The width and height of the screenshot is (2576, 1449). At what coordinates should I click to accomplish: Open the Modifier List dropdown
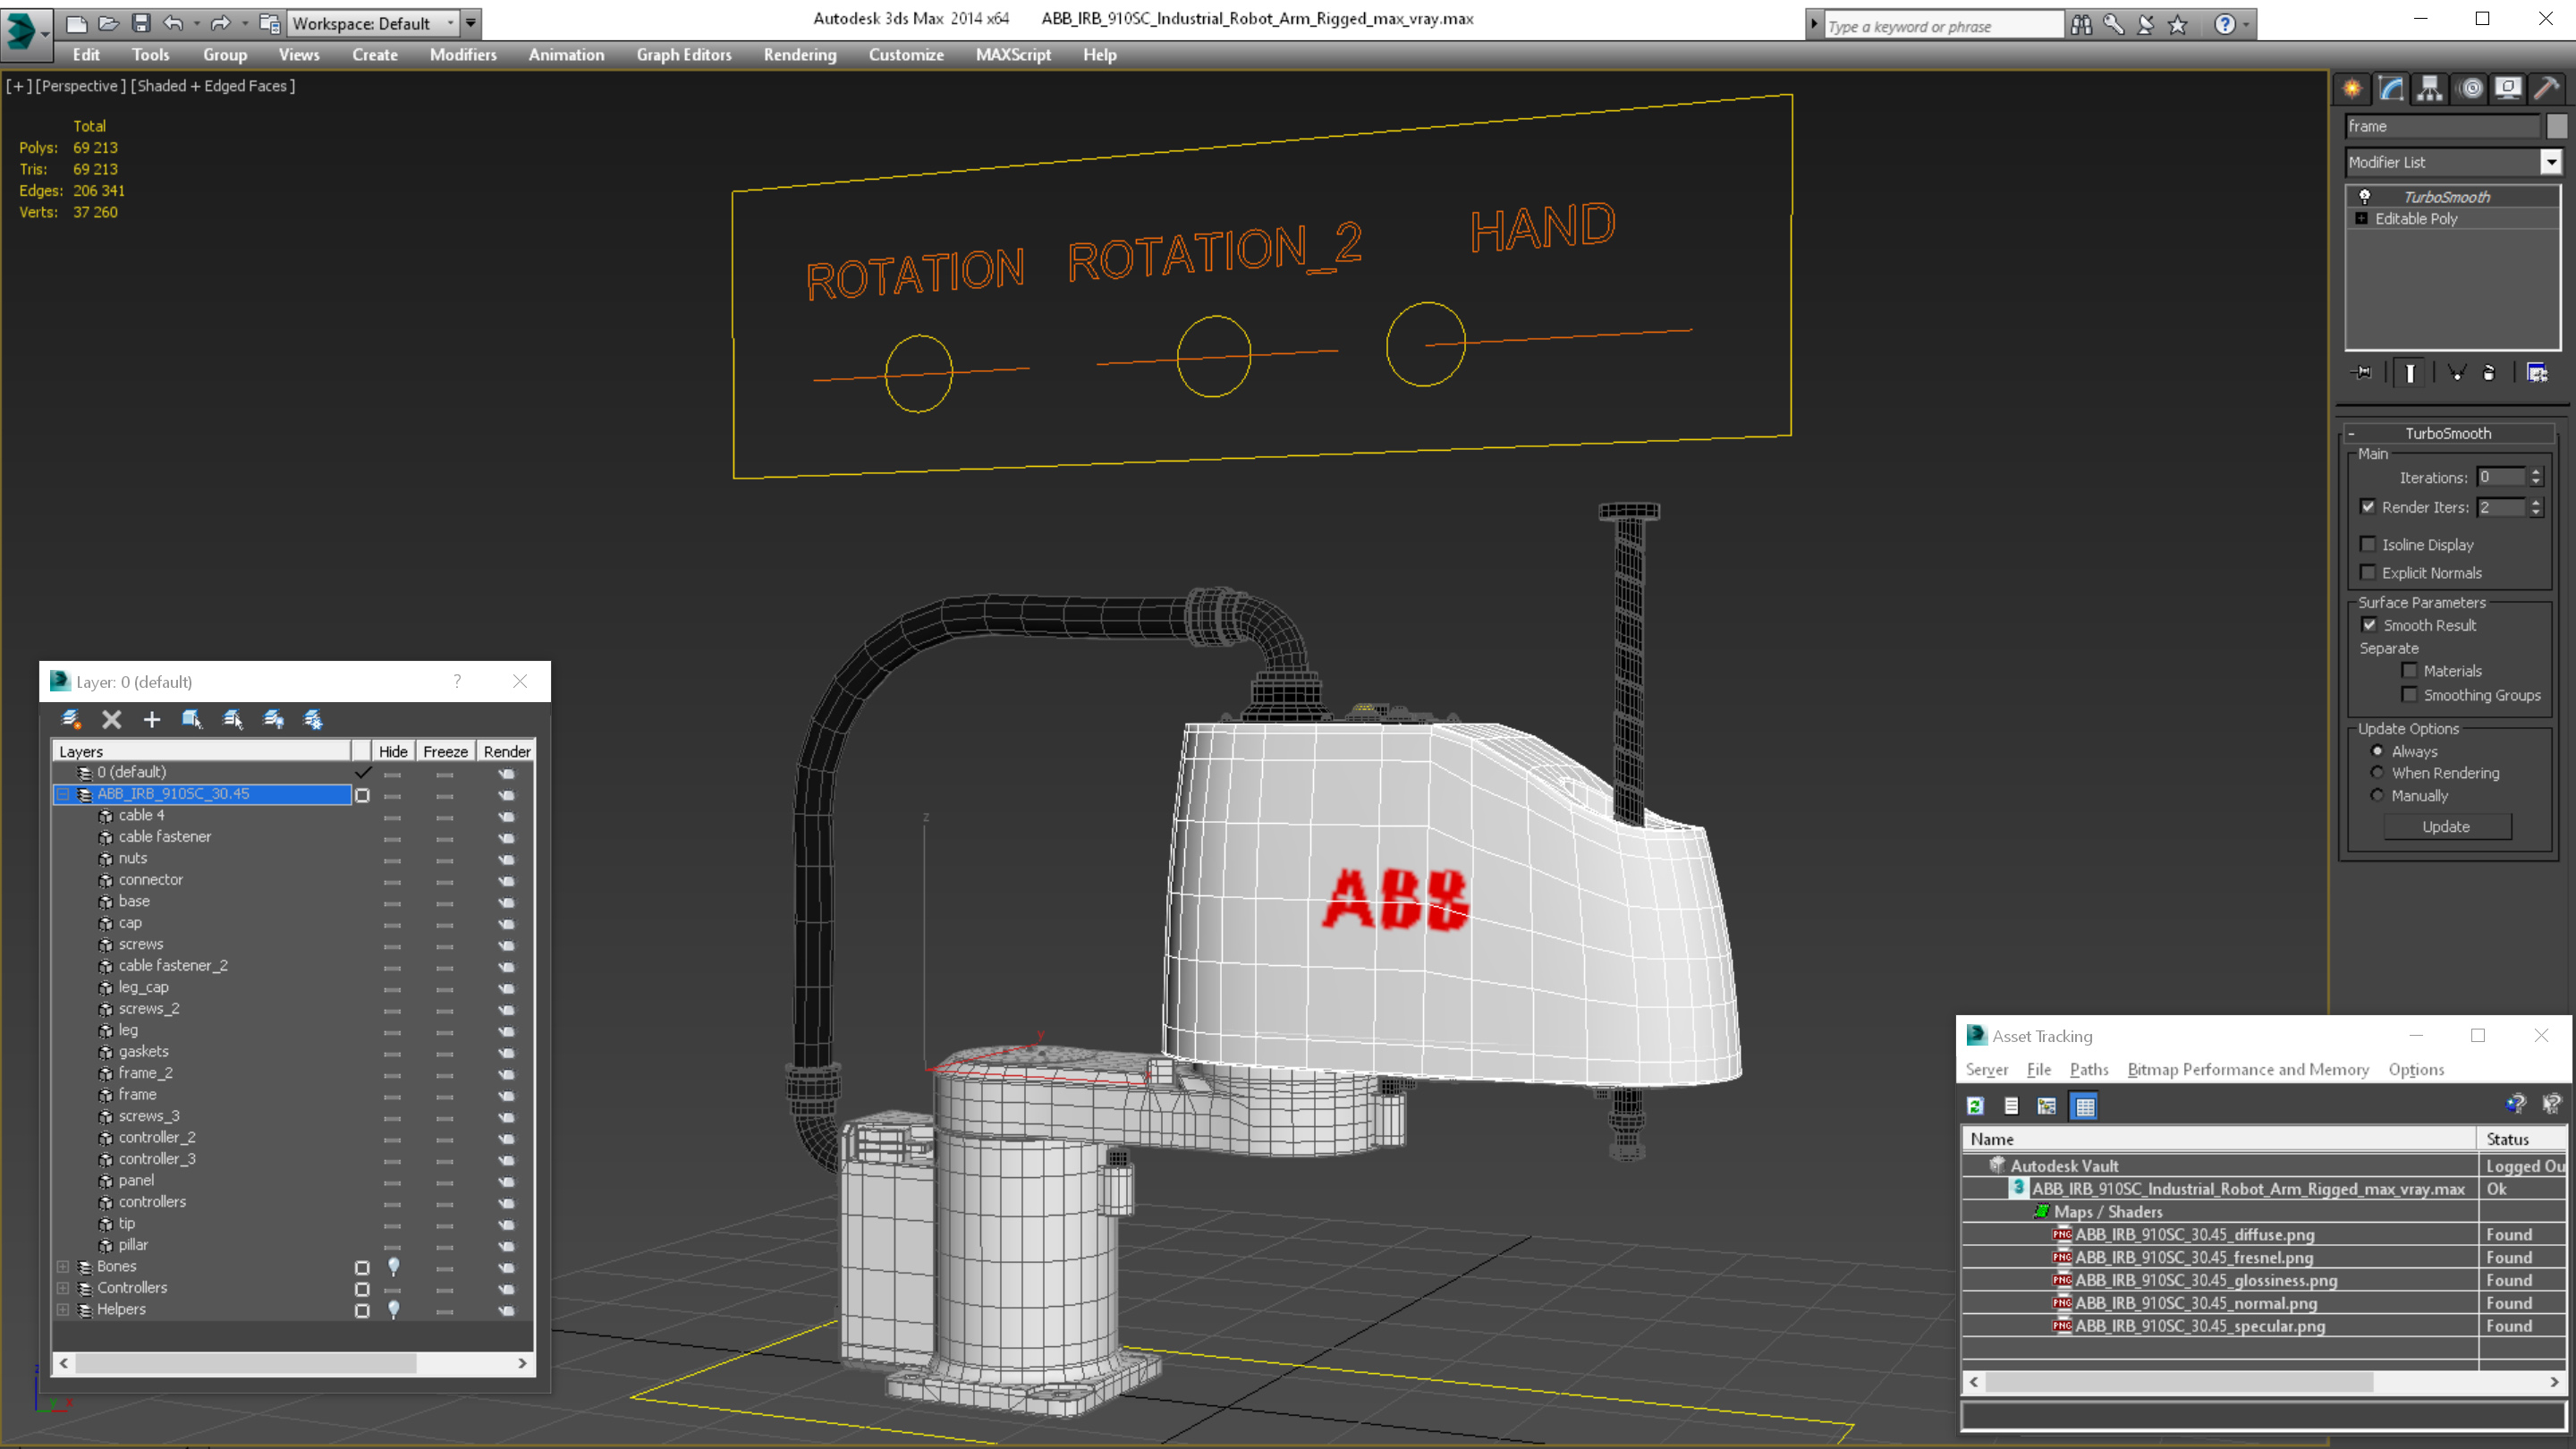pos(2551,161)
